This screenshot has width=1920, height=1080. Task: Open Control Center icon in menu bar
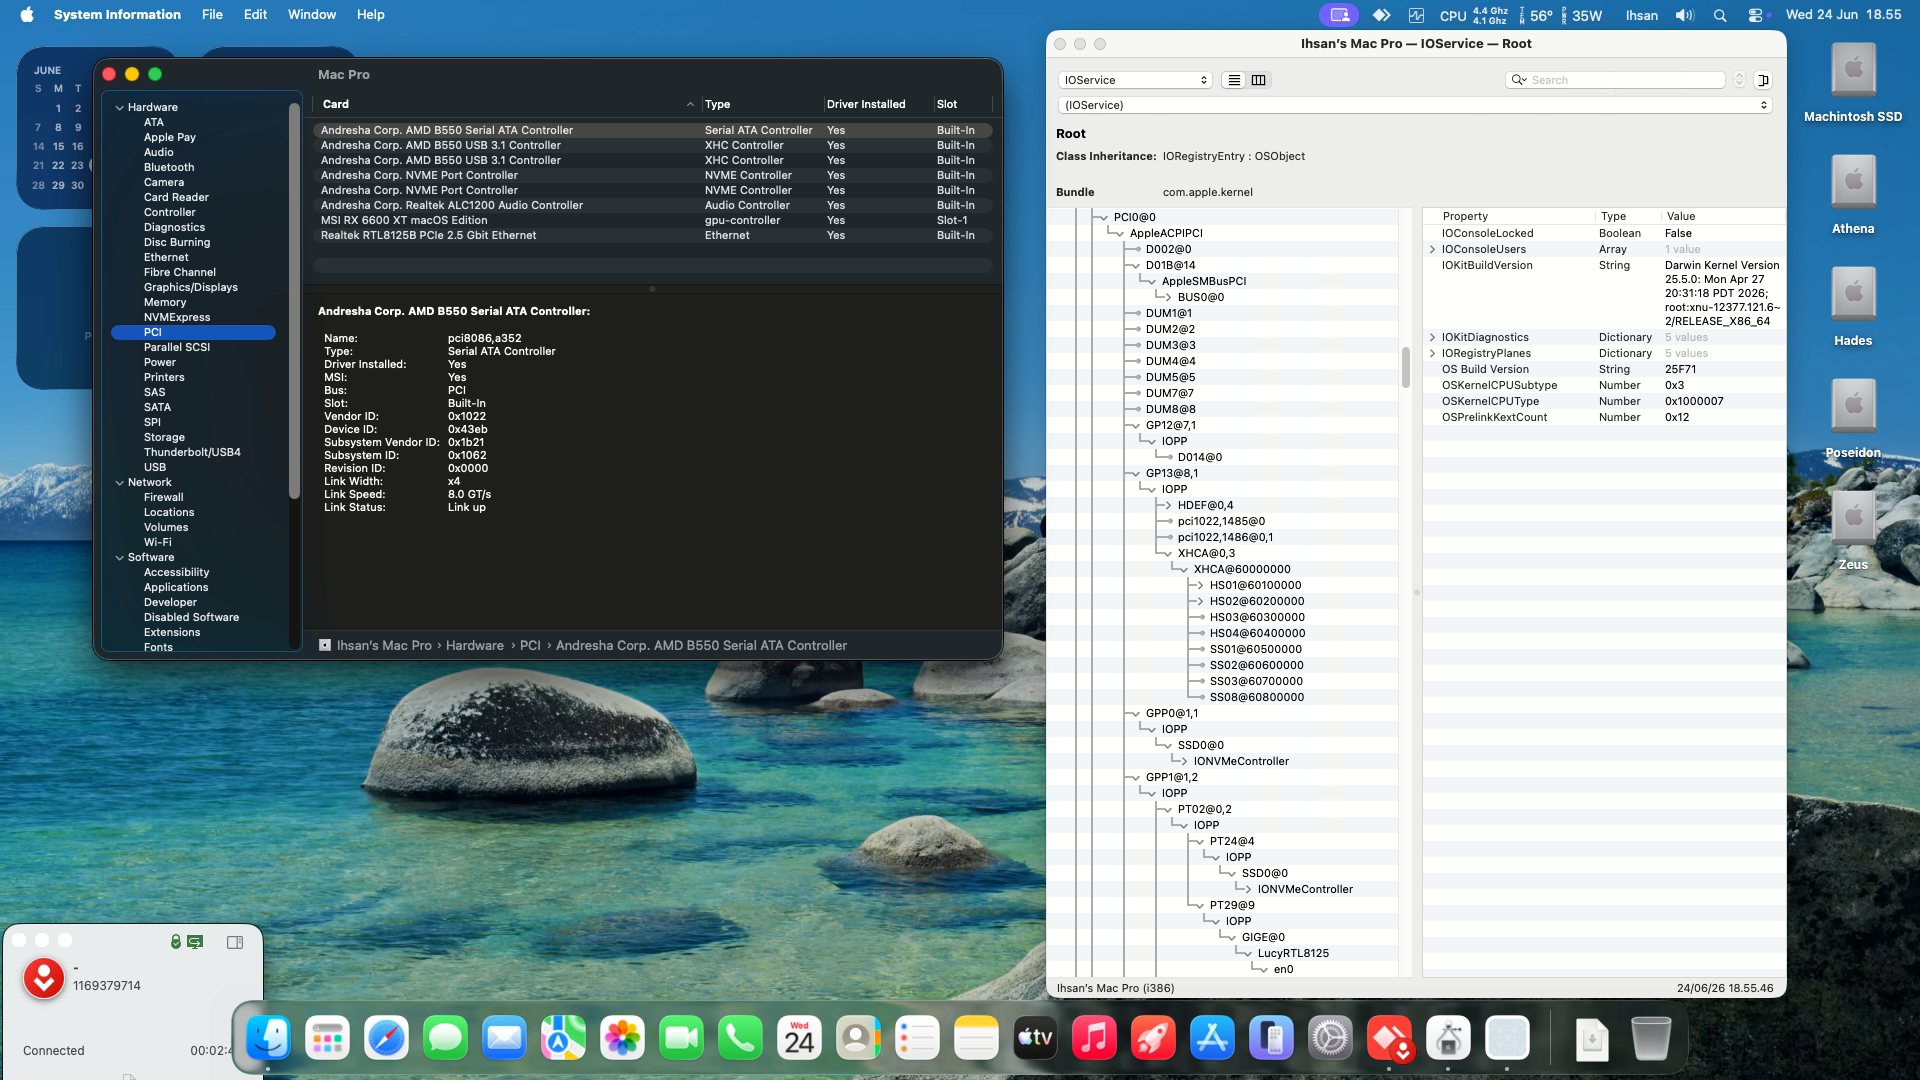(1758, 15)
